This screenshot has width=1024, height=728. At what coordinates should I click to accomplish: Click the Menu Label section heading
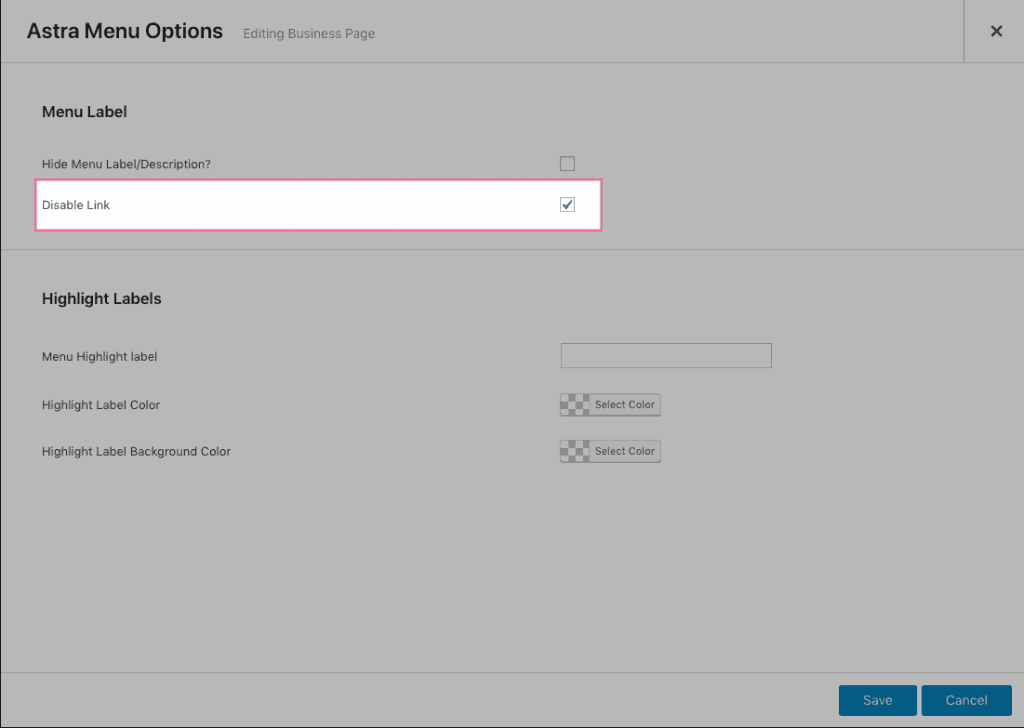[84, 112]
